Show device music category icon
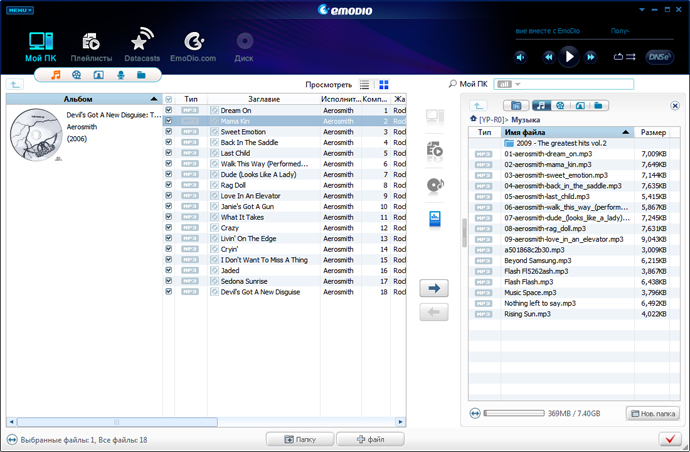The height and width of the screenshot is (452, 690). click(541, 106)
